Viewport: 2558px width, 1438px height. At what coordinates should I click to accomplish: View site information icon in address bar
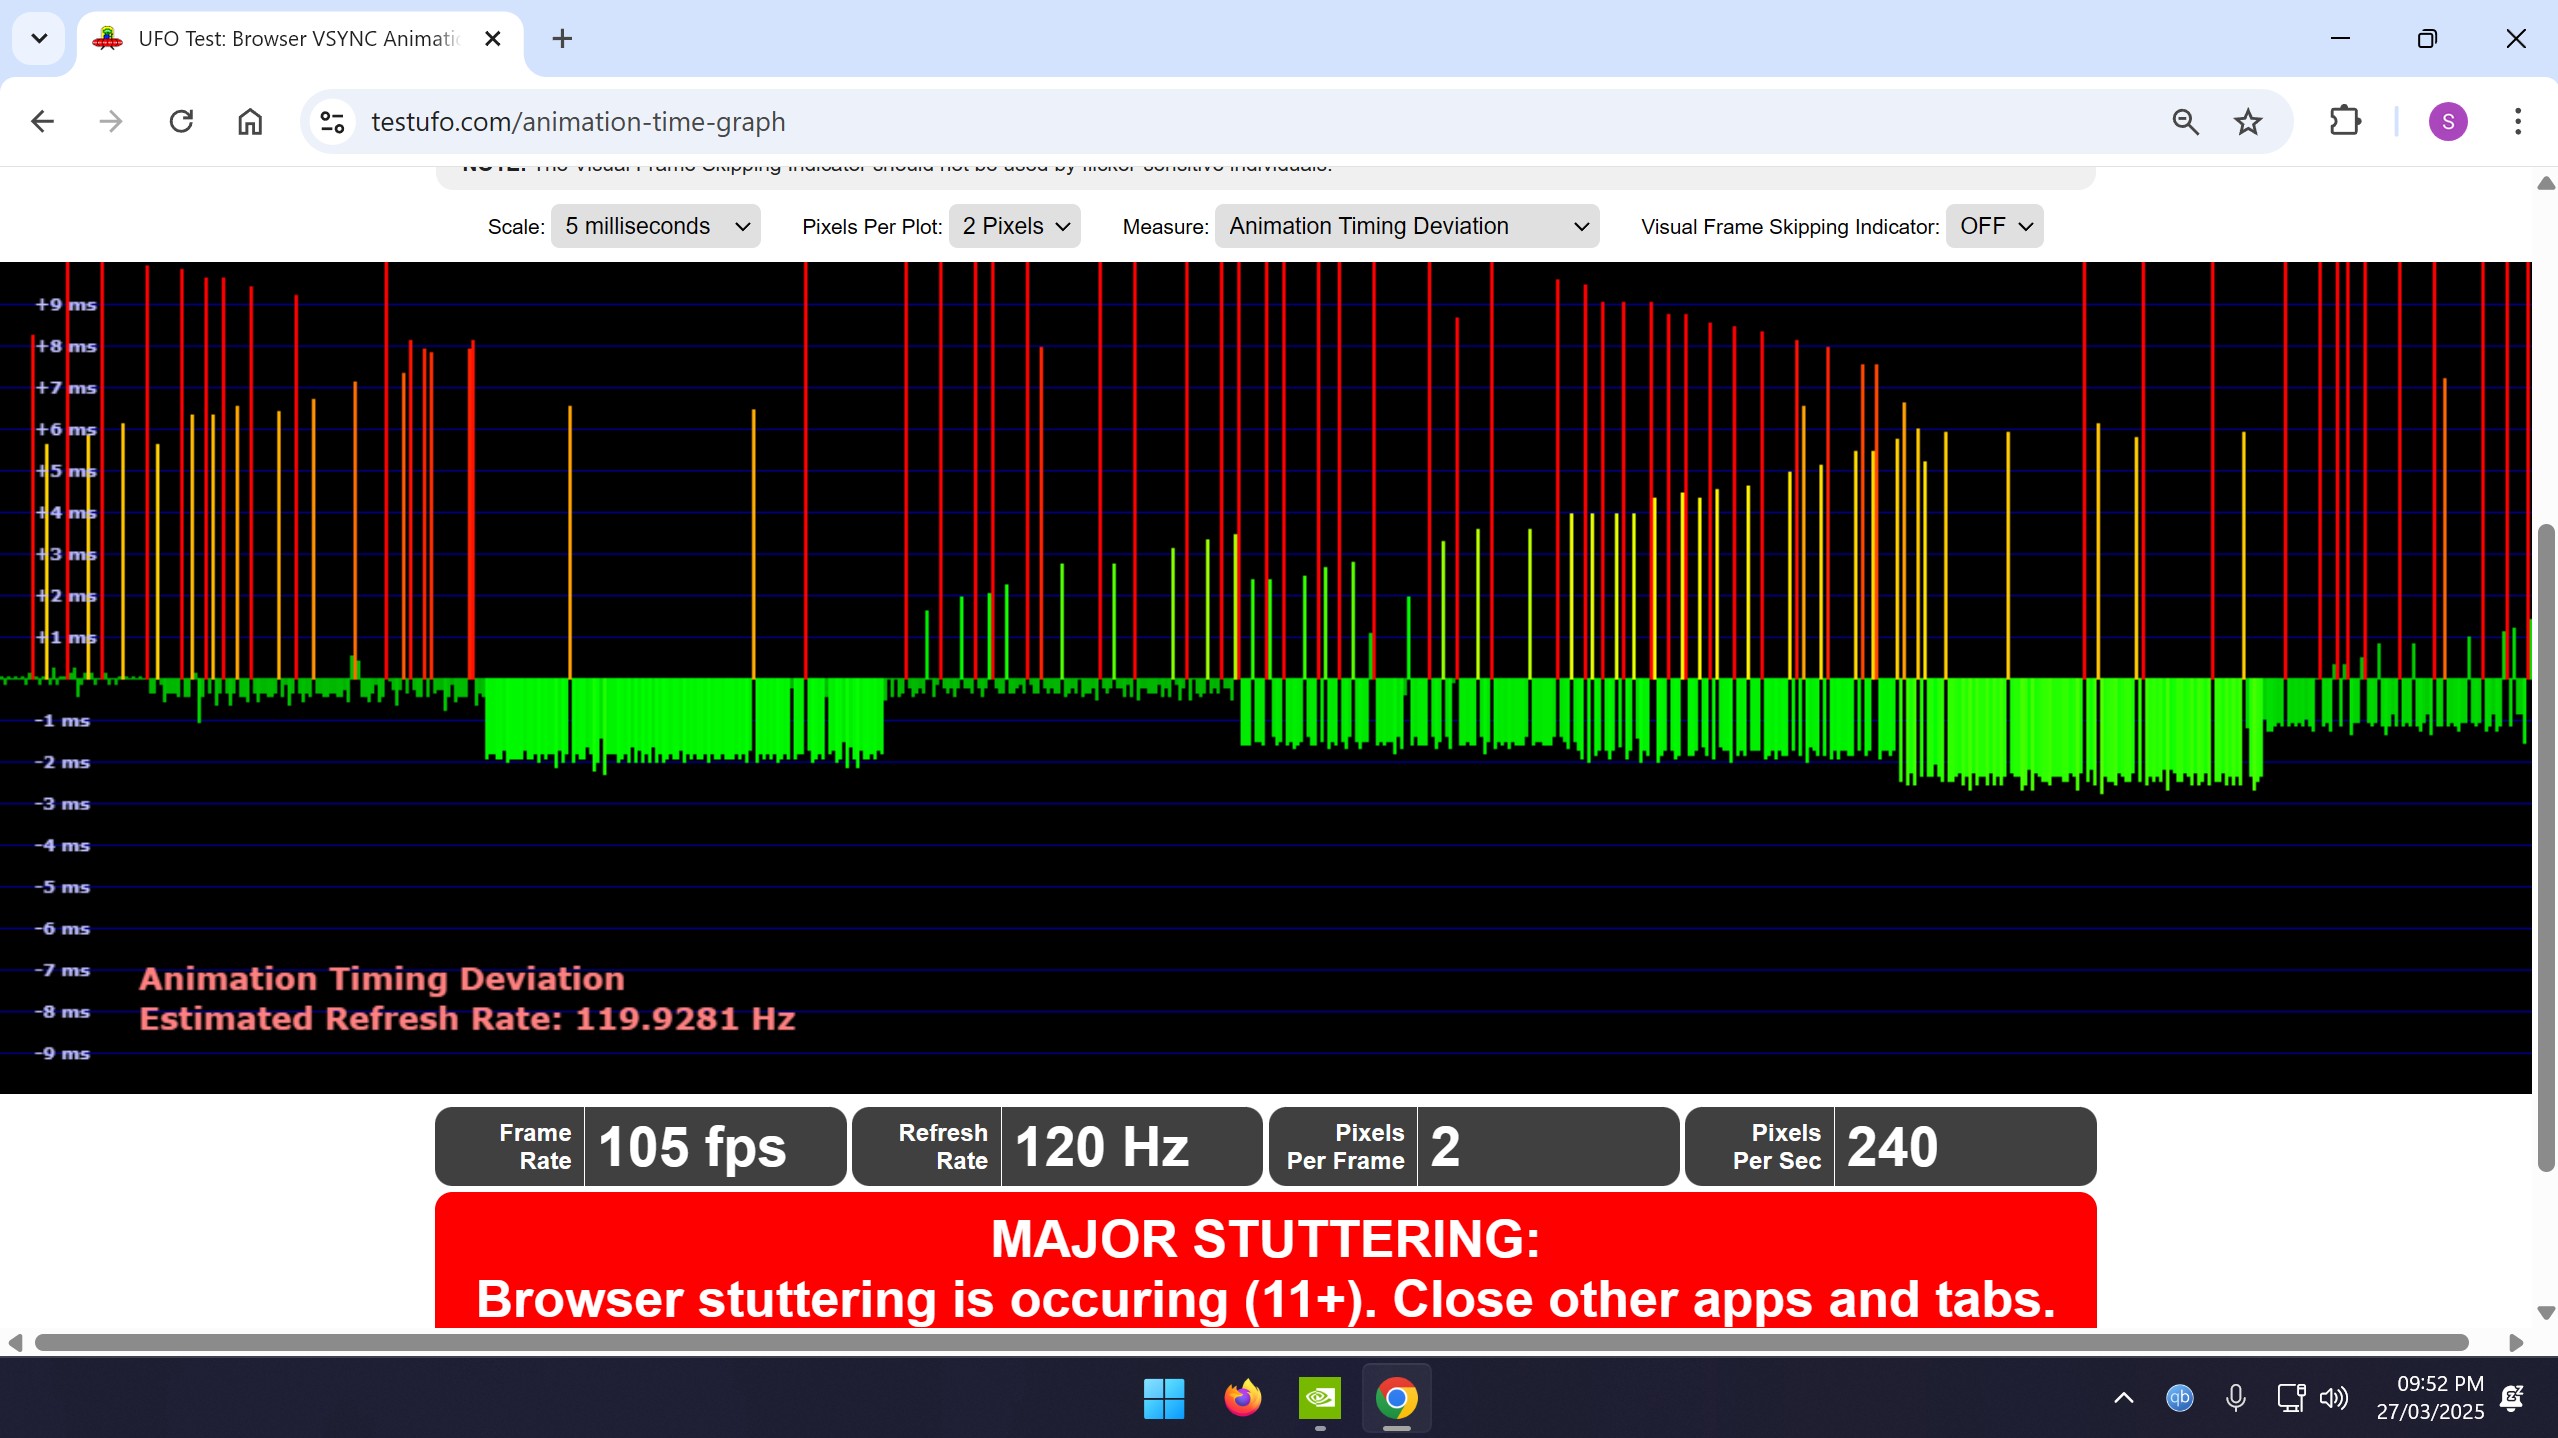(x=332, y=122)
